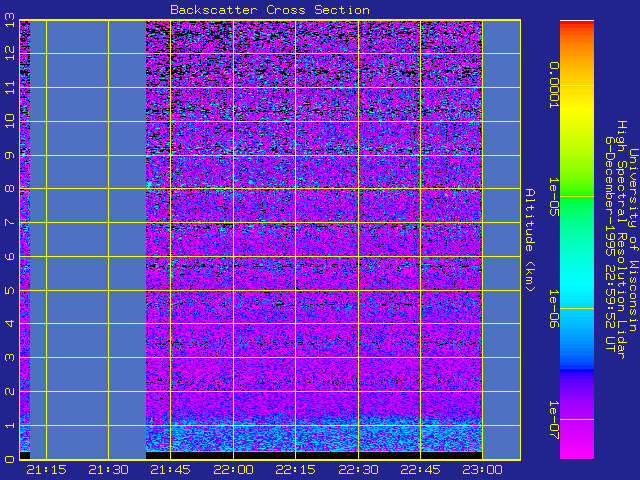Click the altitude tick label 5

10,290
